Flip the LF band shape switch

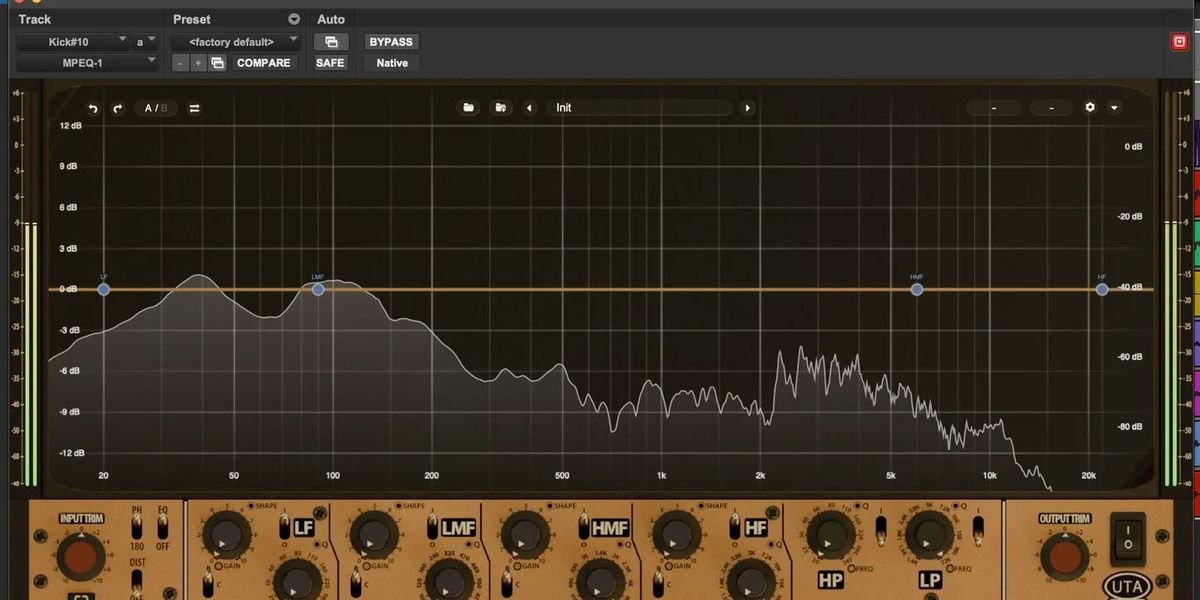284,527
